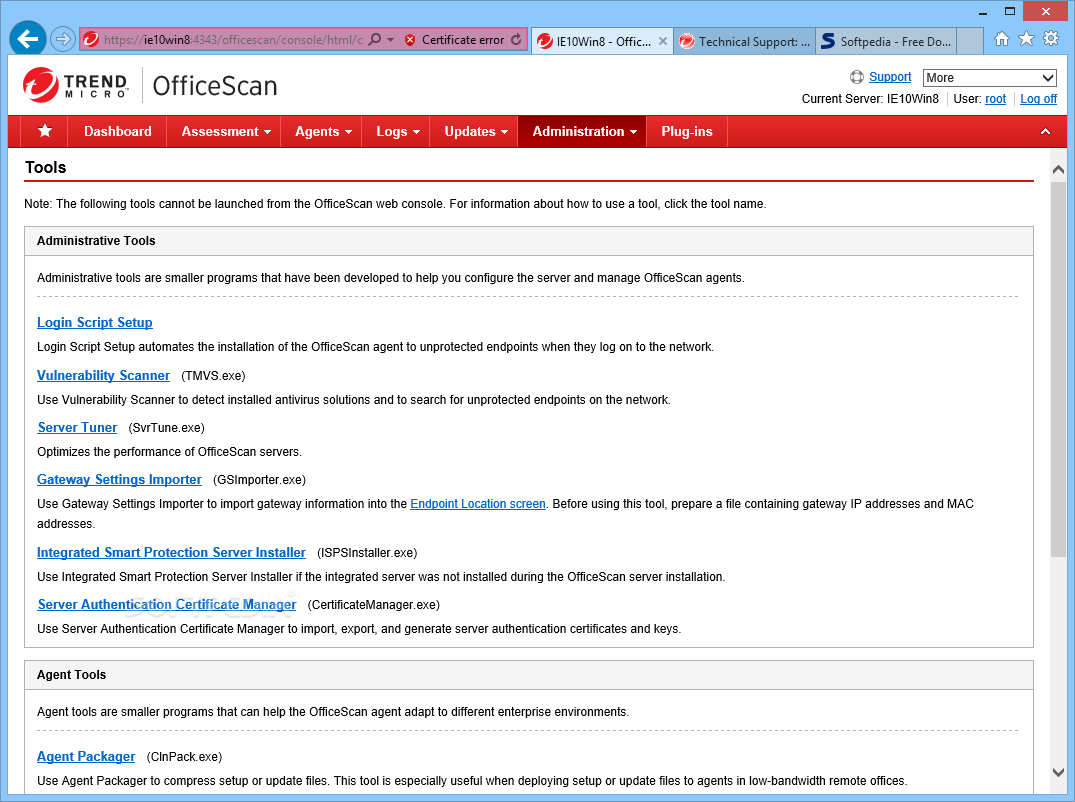
Task: Click the search magnifier in address bar
Action: [x=375, y=39]
